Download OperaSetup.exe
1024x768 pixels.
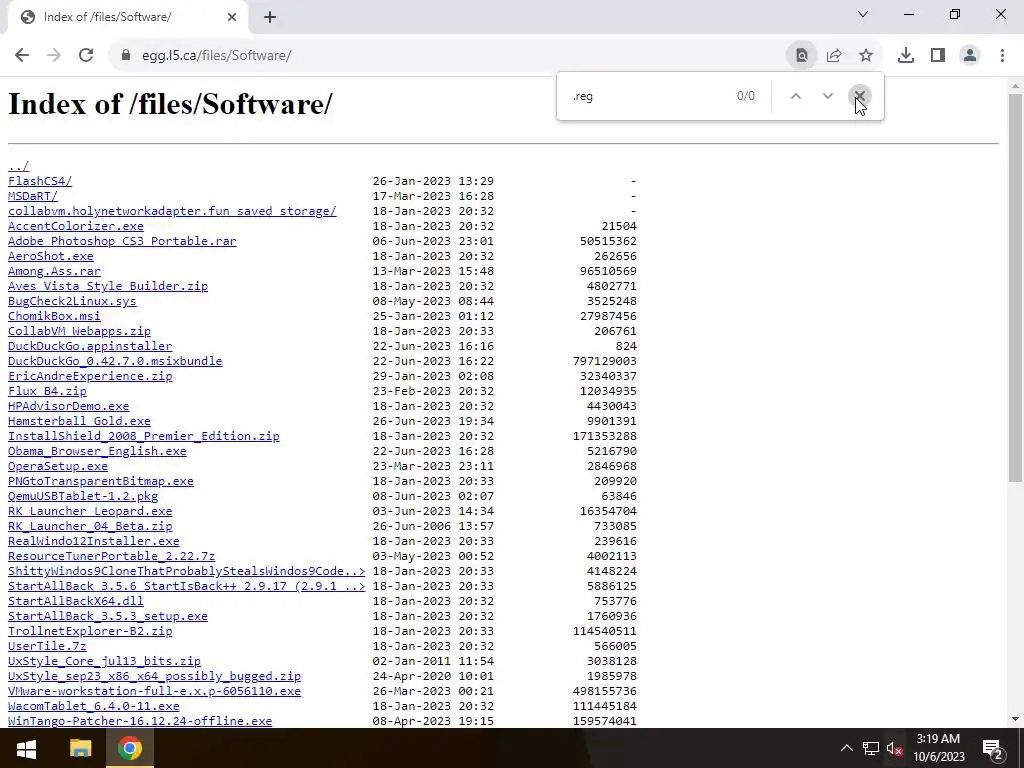[57, 466]
